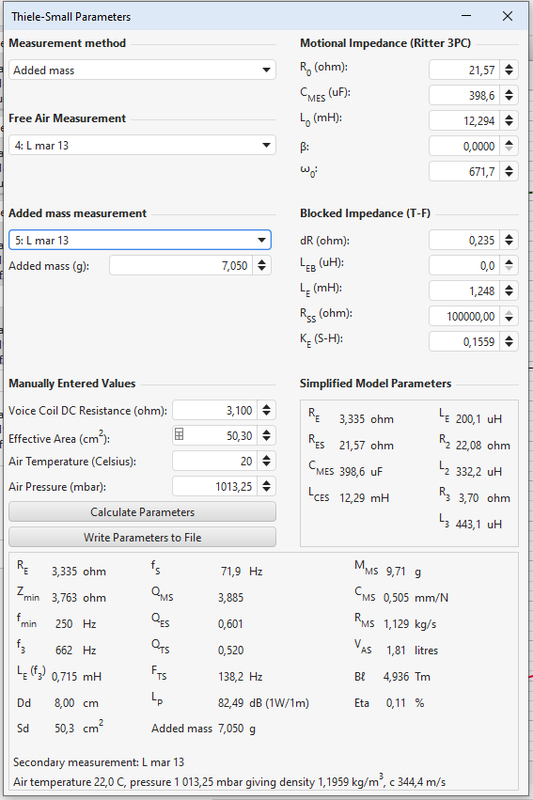
Task: Click the Dd value 8,00 cm
Action: coord(77,703)
